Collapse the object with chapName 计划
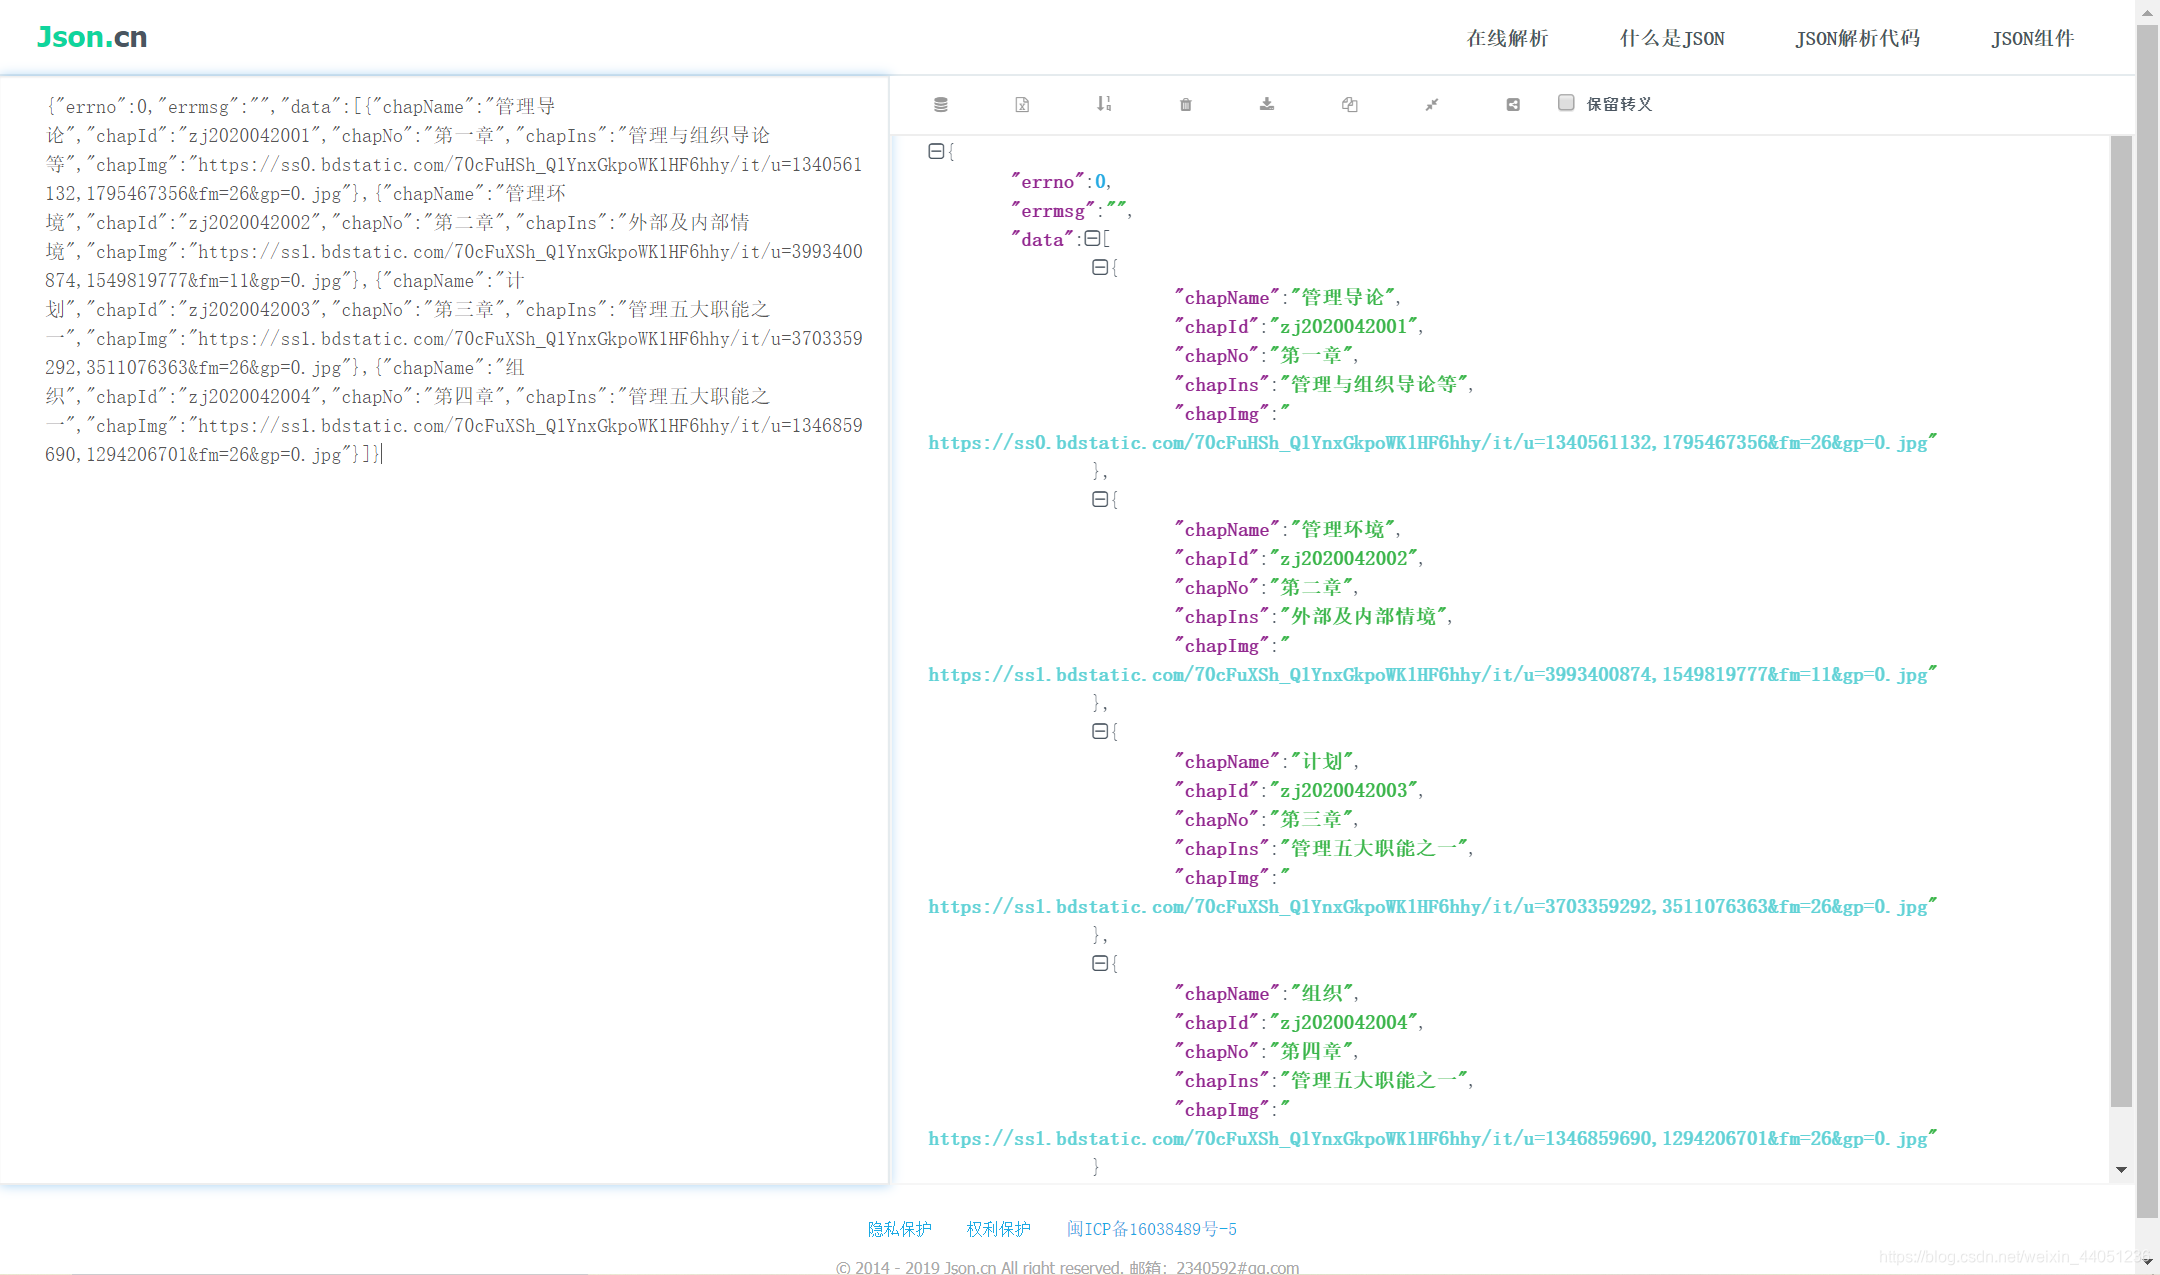 1100,731
